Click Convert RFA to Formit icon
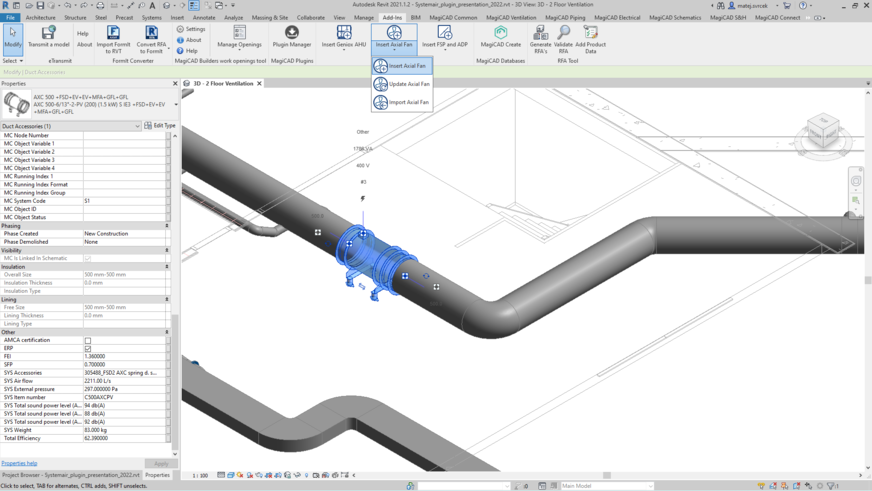 coord(152,34)
